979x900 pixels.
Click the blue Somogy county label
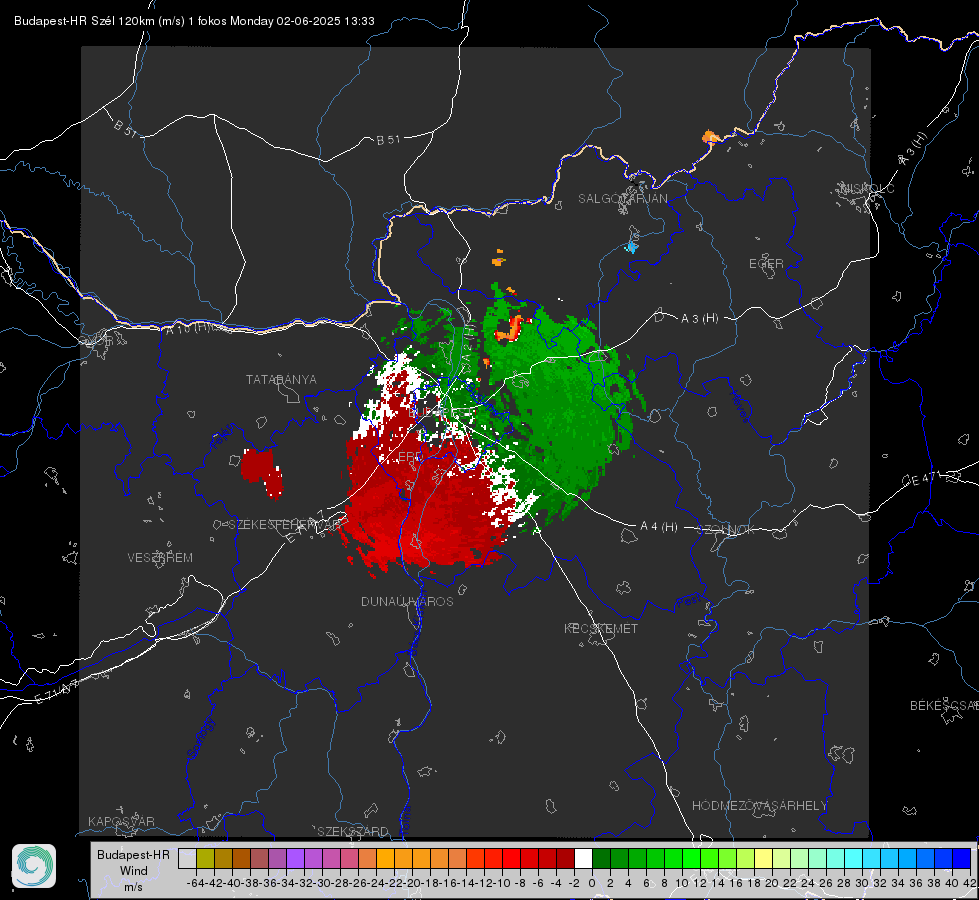pyautogui.click(x=201, y=738)
